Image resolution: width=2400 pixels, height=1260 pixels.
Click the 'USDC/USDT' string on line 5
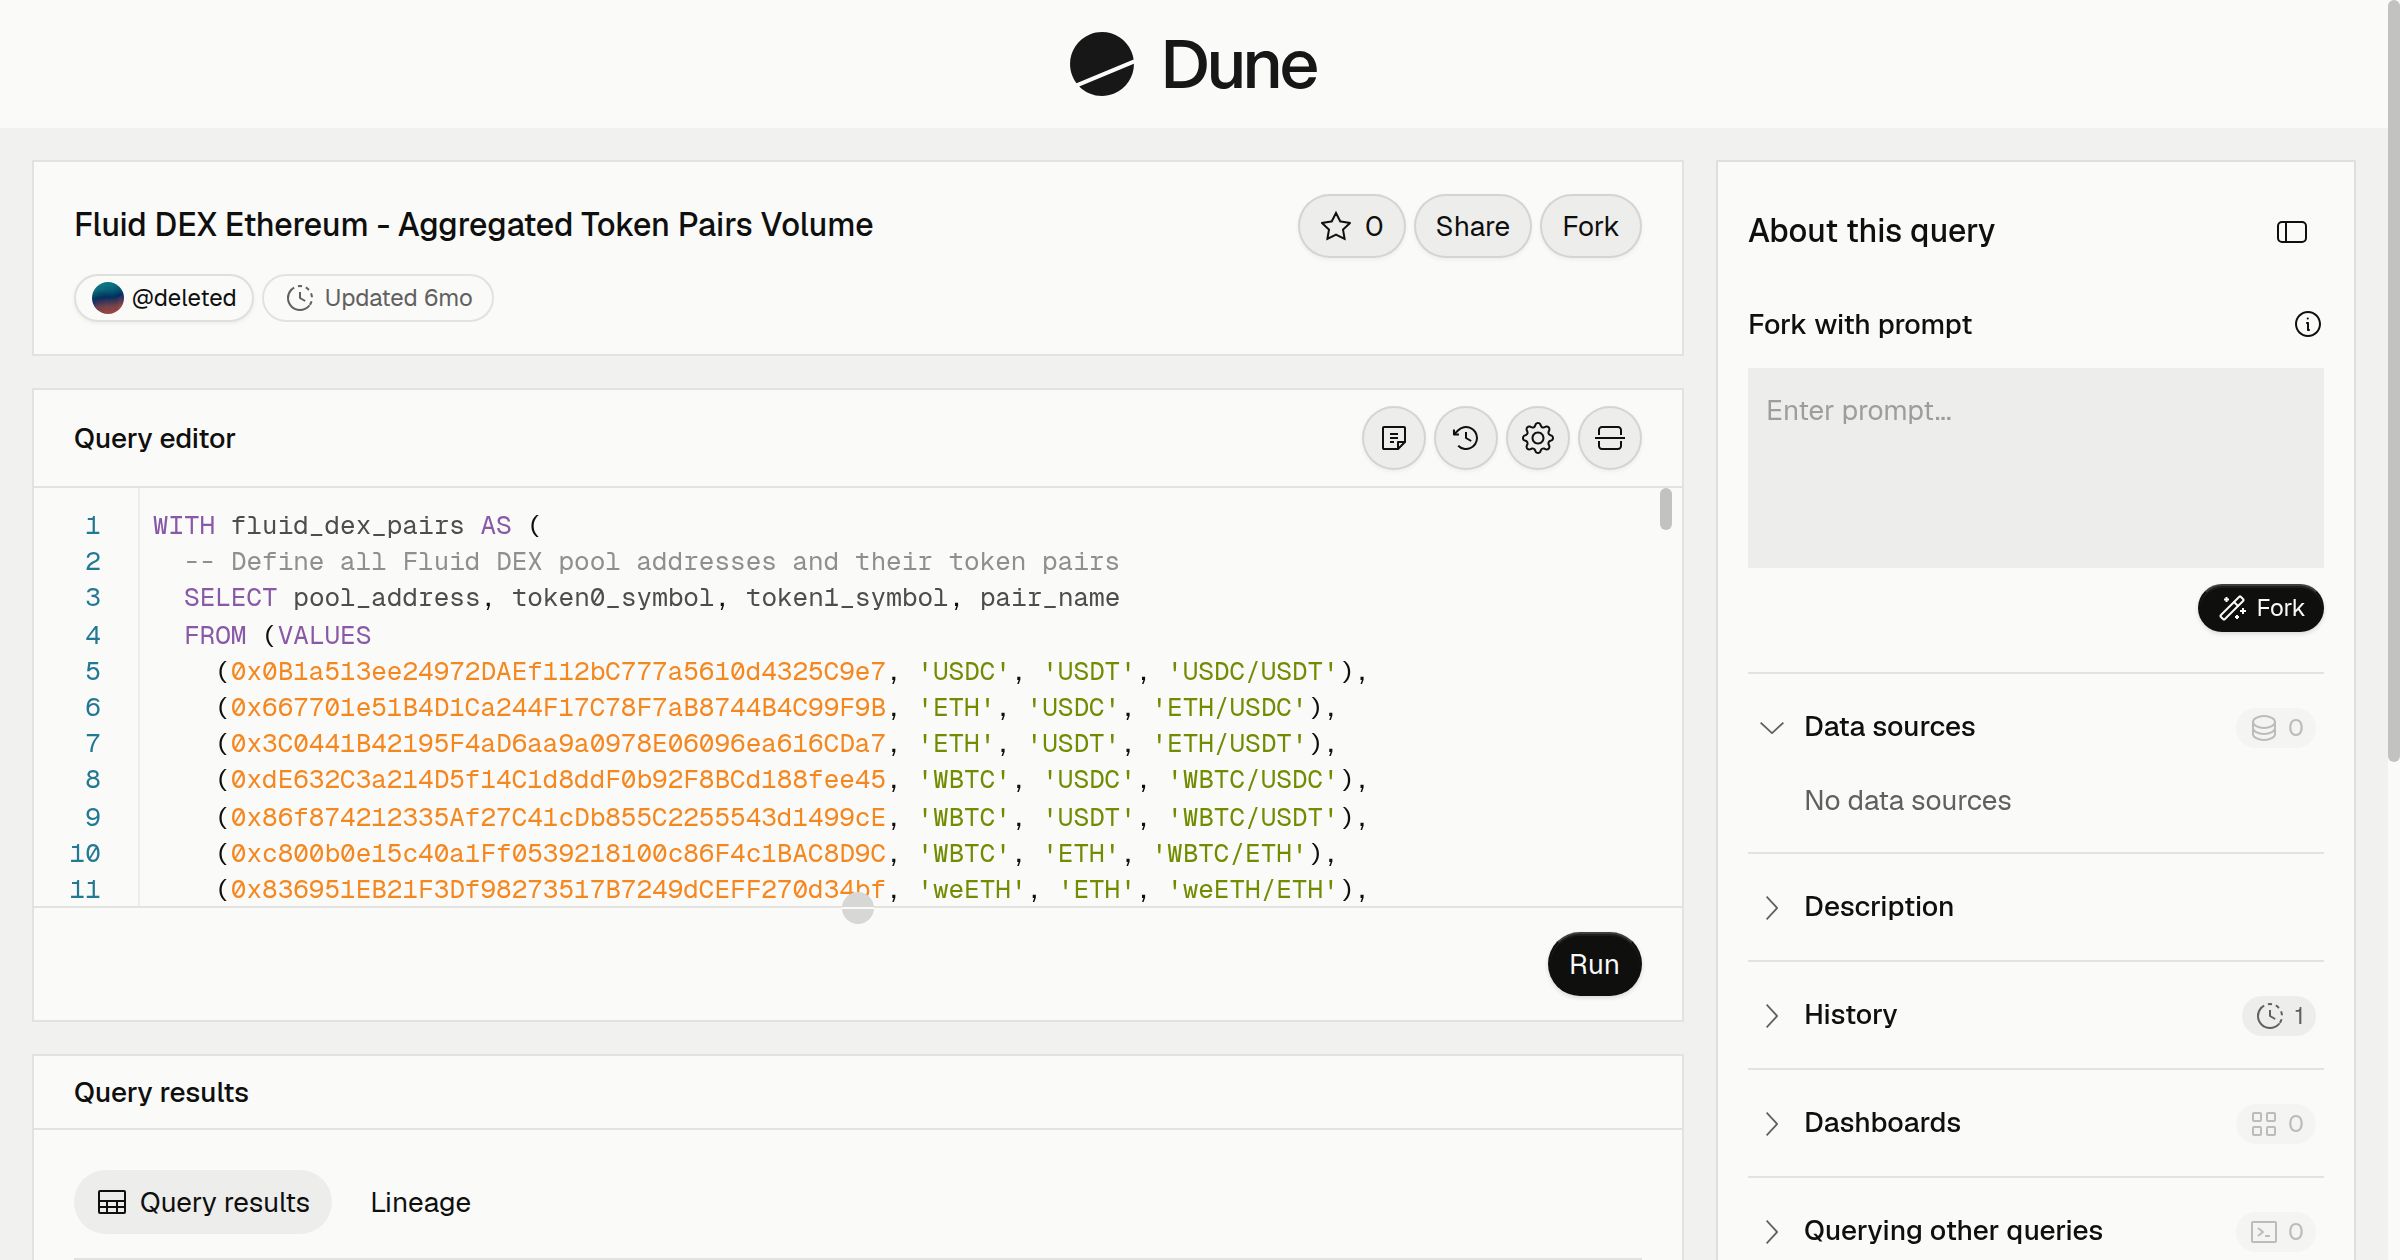click(1253, 671)
